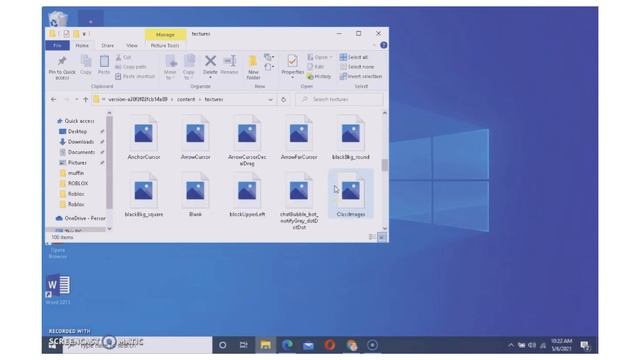Click the Search textures field
The image size is (640, 360).
tap(340, 100)
